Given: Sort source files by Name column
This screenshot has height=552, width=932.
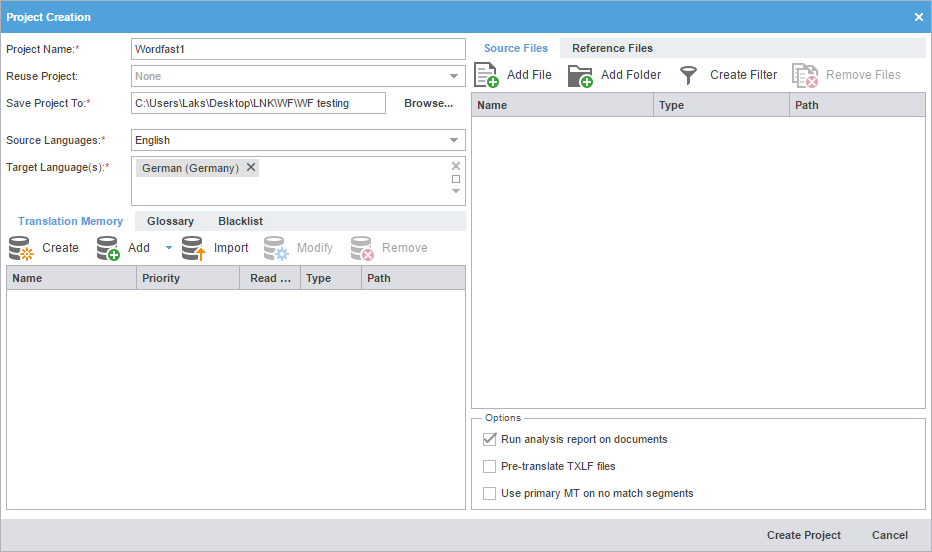Looking at the screenshot, I should pos(562,105).
